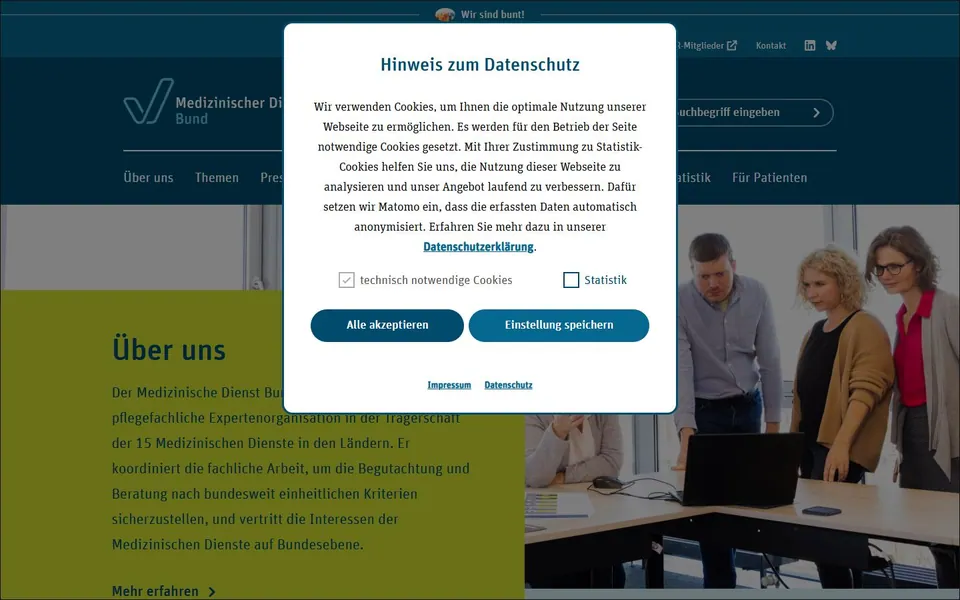This screenshot has width=960, height=600.
Task: Open the Impressum link in dialog
Action: [449, 385]
